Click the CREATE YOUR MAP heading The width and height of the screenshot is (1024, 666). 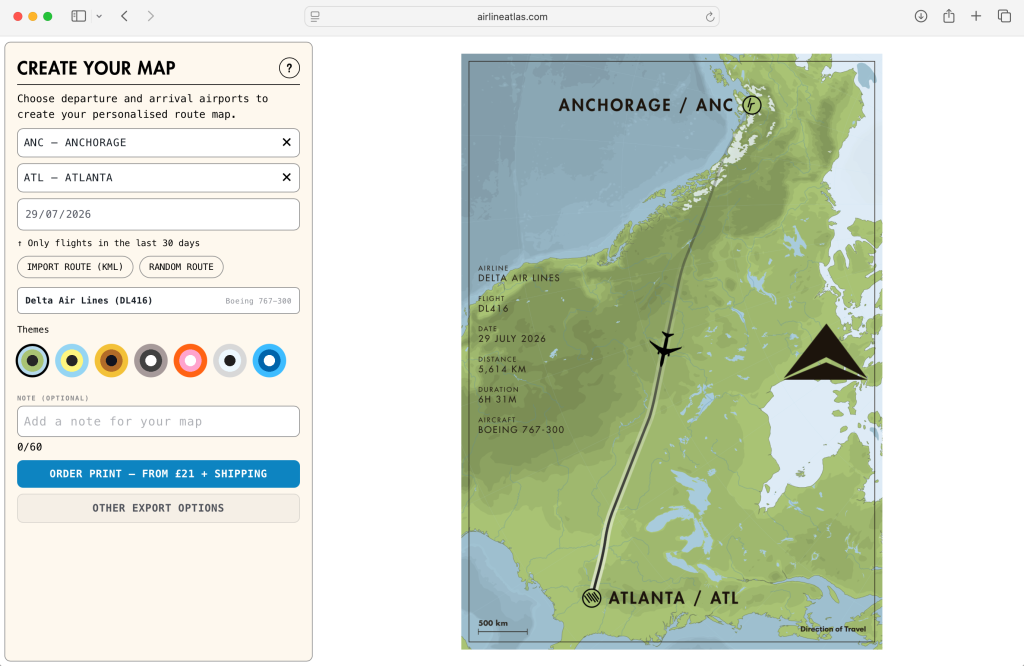click(96, 68)
